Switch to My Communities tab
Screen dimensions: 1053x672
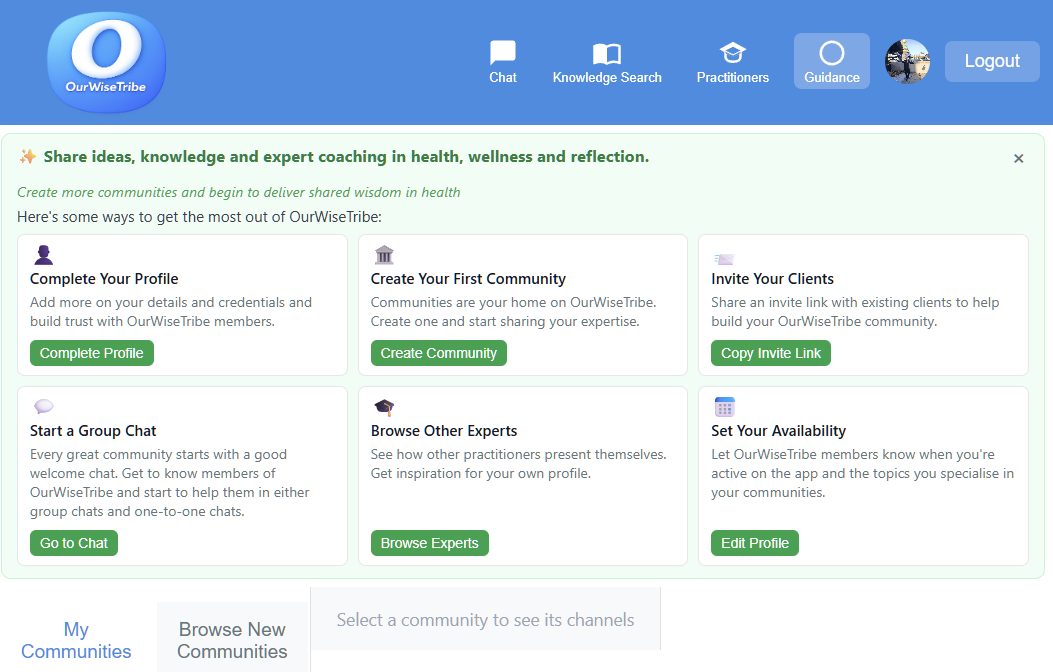point(77,640)
